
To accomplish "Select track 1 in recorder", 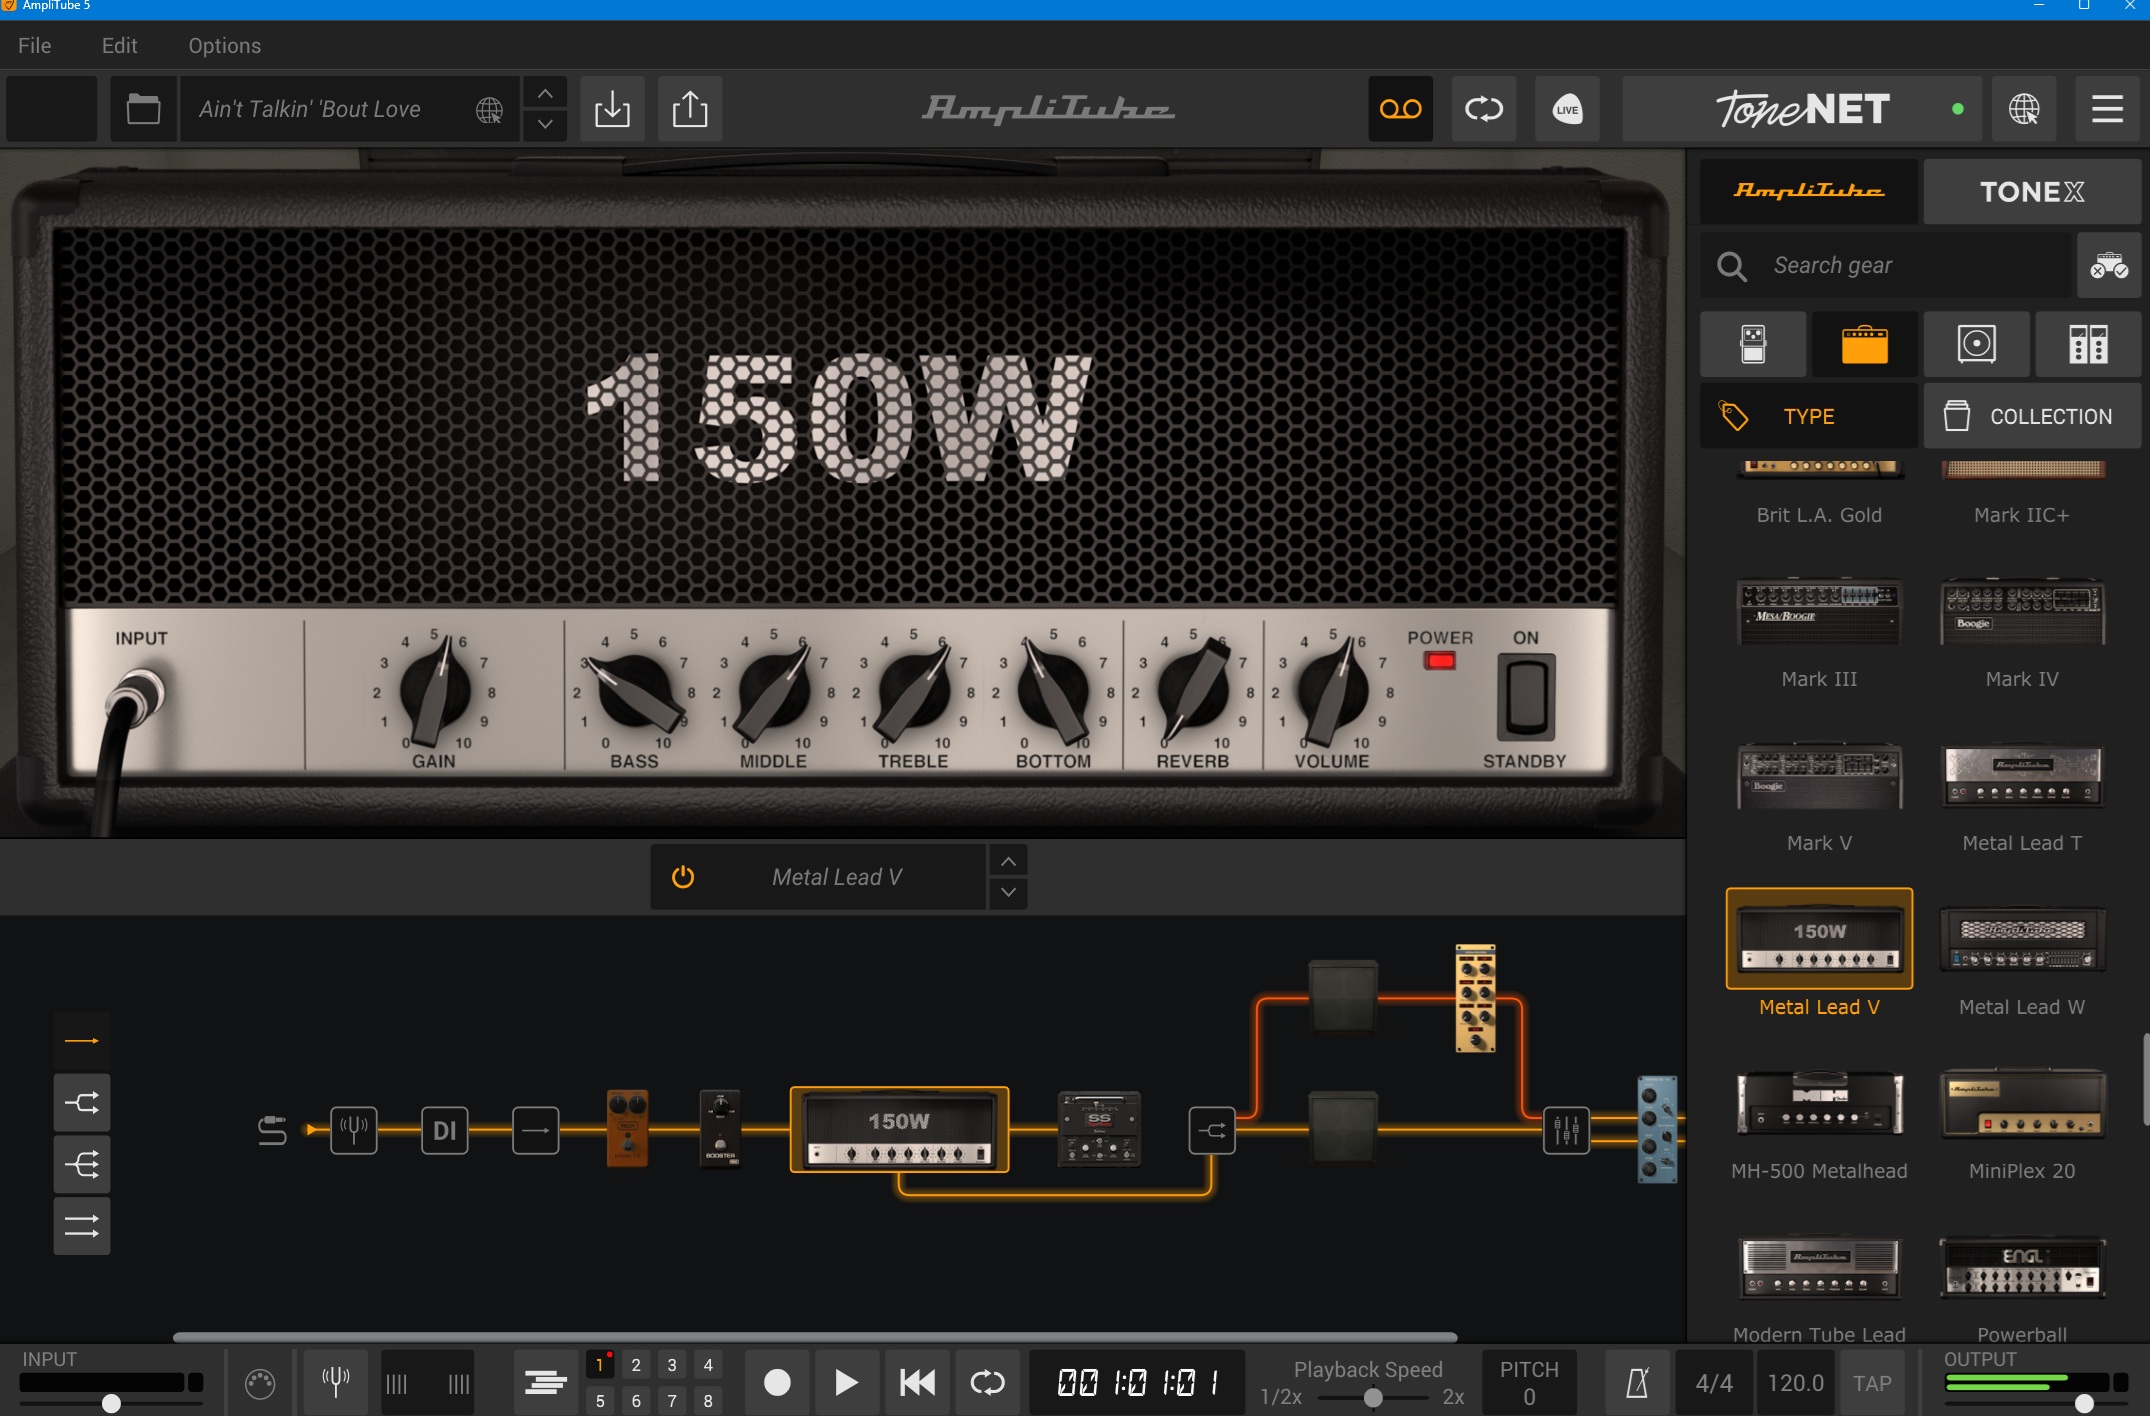I will coord(600,1364).
